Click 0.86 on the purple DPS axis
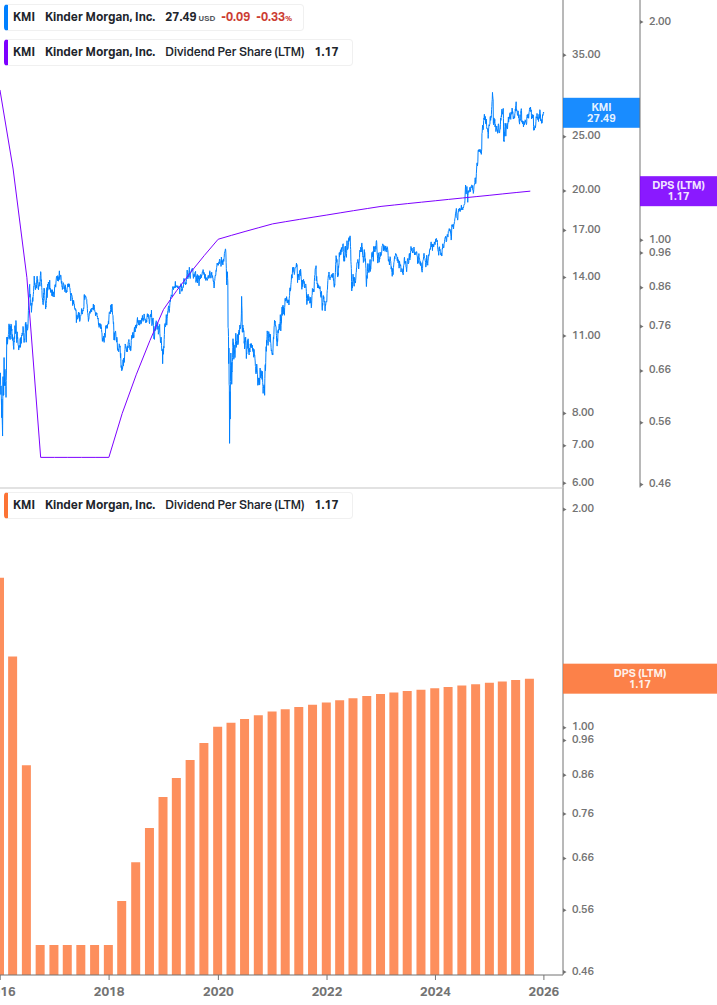 (660, 287)
